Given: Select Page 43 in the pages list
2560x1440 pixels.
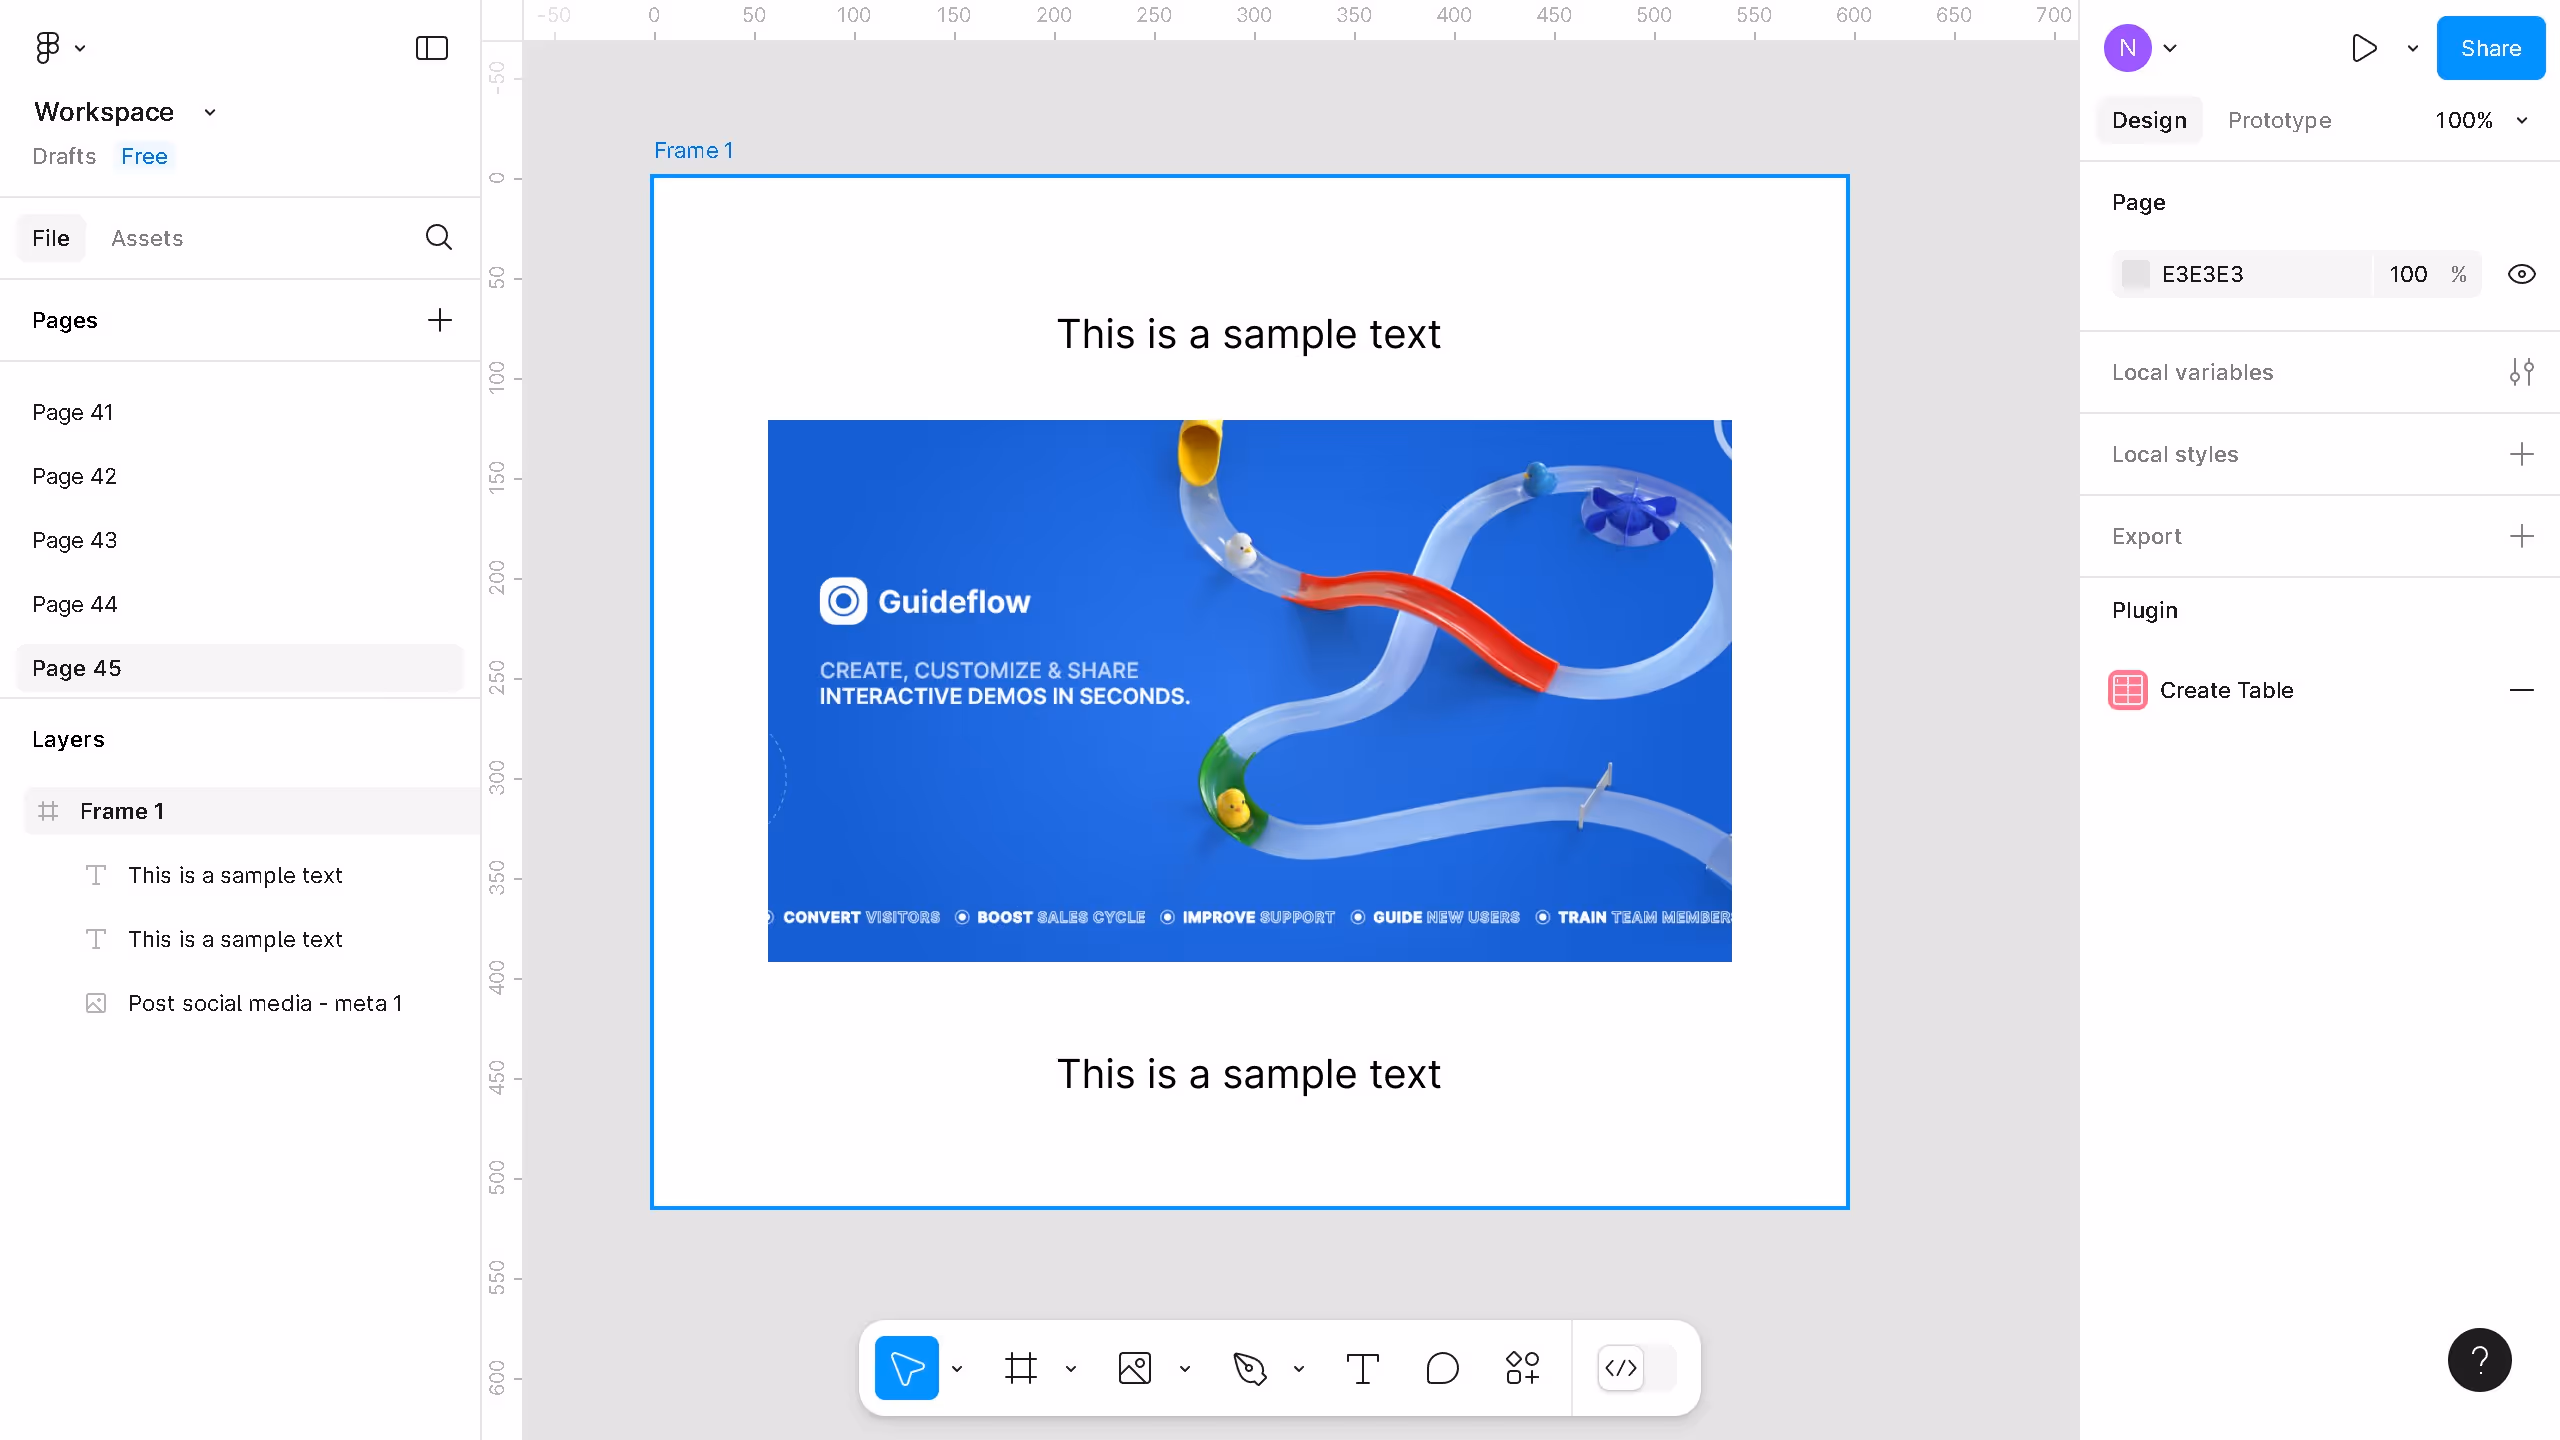Looking at the screenshot, I should (74, 540).
